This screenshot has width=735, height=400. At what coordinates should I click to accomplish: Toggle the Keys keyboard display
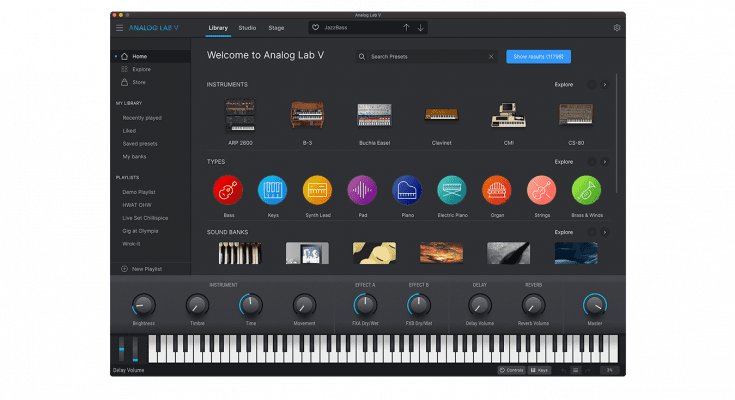pyautogui.click(x=540, y=370)
